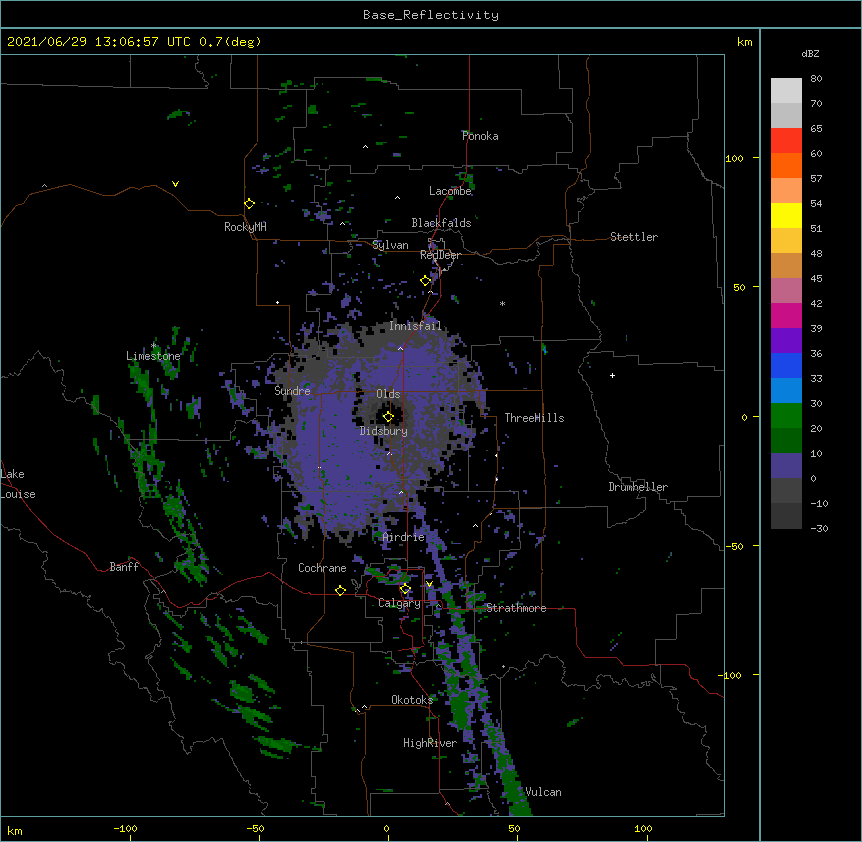
Task: Click the yellow diamond marker below Cochrane
Action: [340, 591]
